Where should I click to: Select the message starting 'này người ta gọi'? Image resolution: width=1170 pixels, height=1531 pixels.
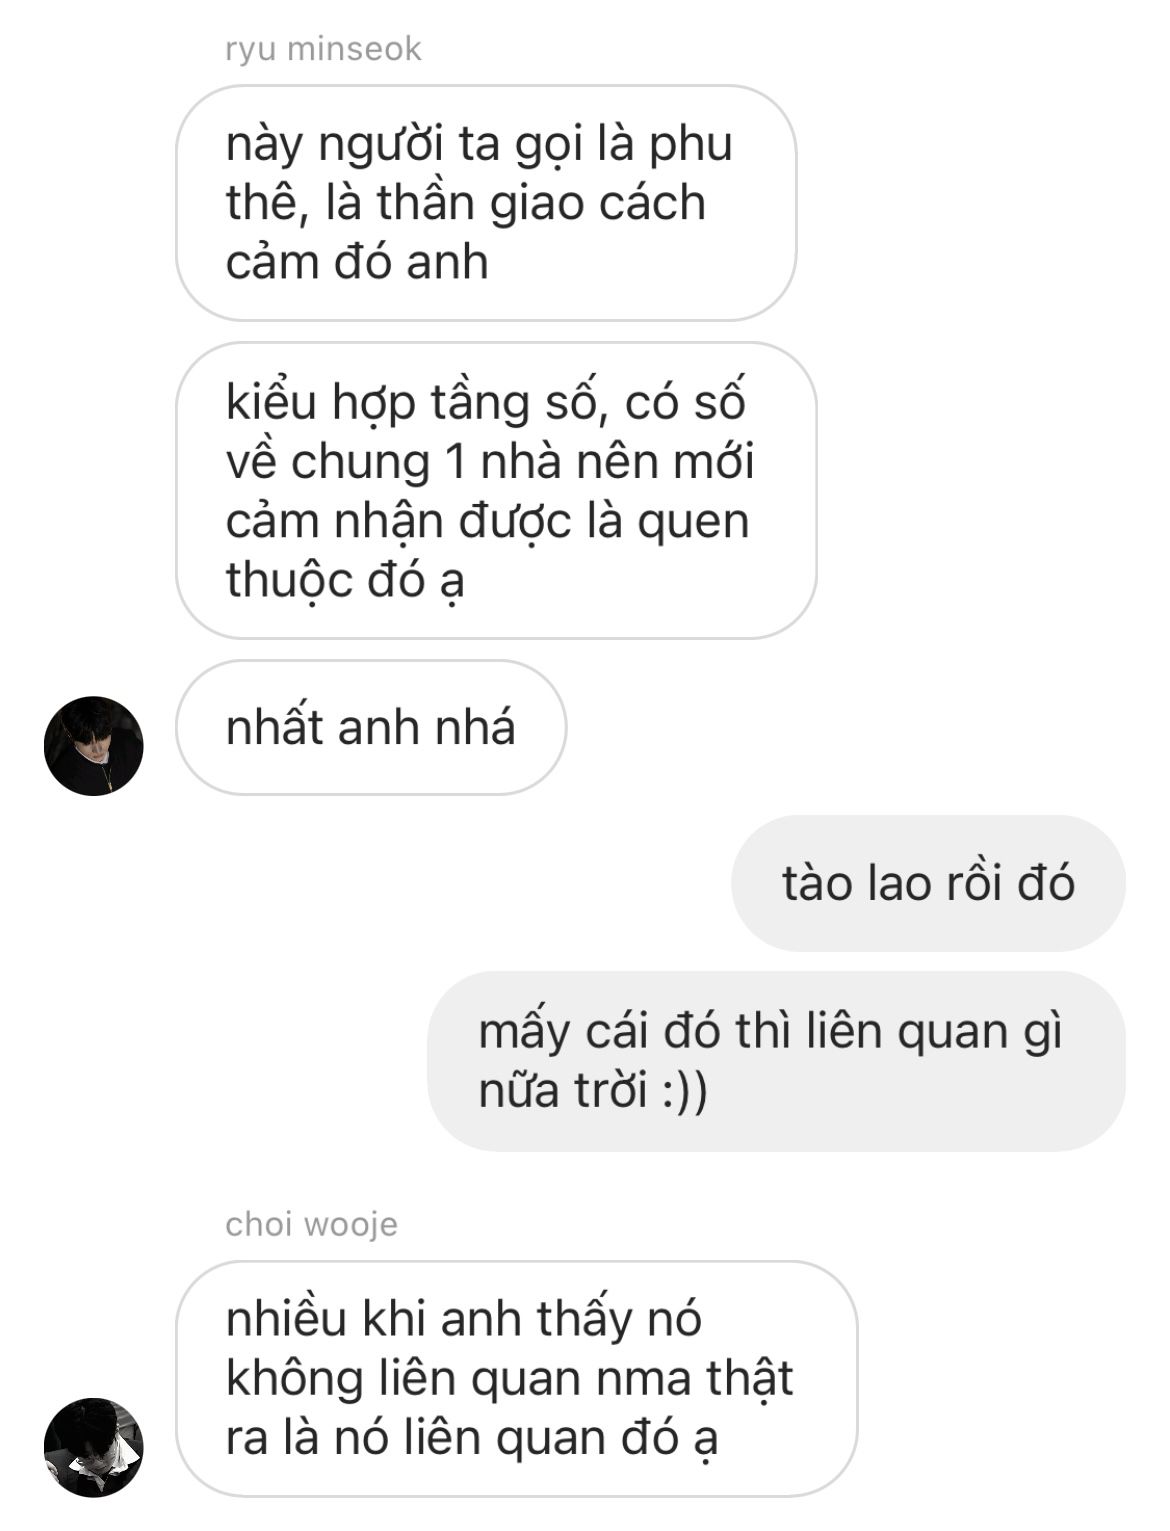[486, 203]
